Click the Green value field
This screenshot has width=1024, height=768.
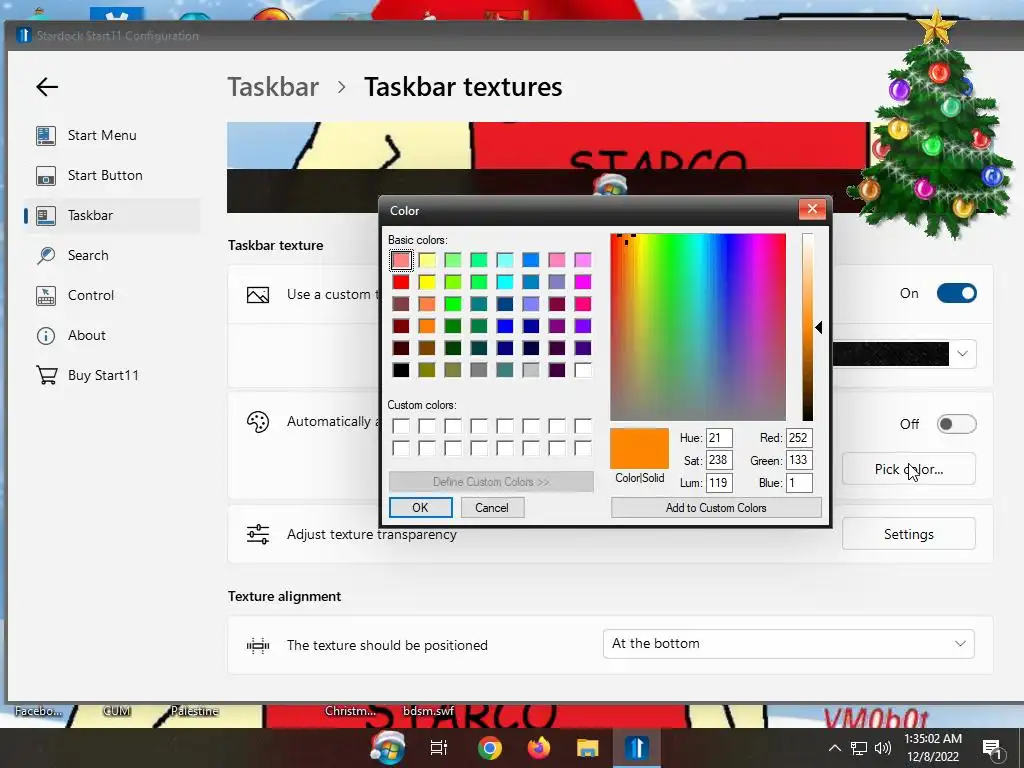click(799, 460)
